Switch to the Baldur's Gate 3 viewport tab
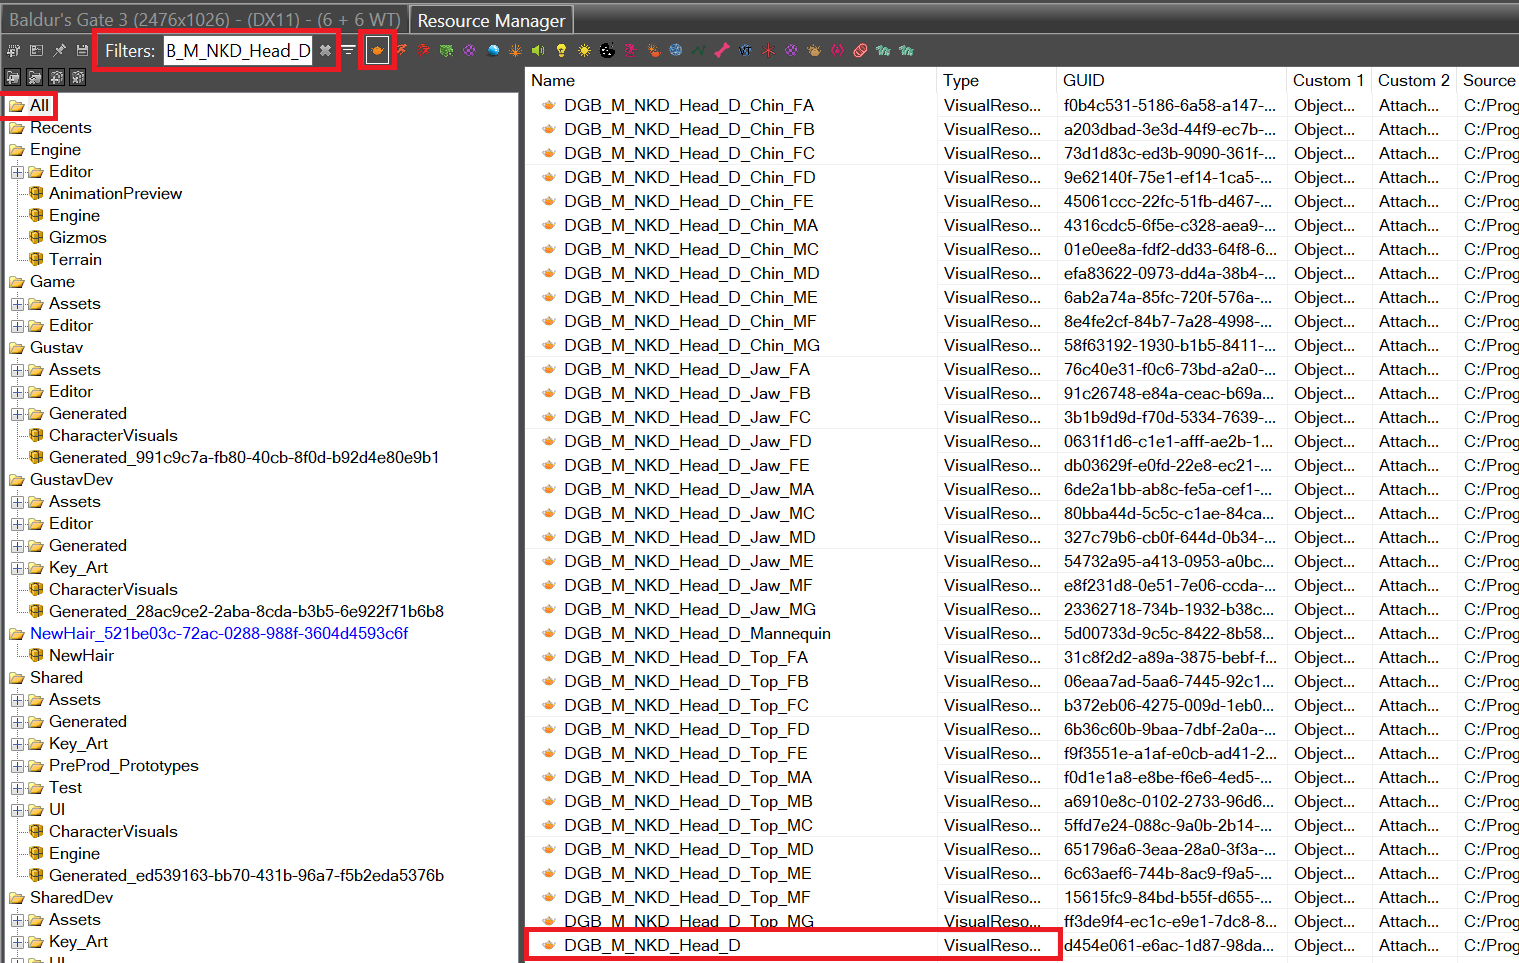 [204, 19]
